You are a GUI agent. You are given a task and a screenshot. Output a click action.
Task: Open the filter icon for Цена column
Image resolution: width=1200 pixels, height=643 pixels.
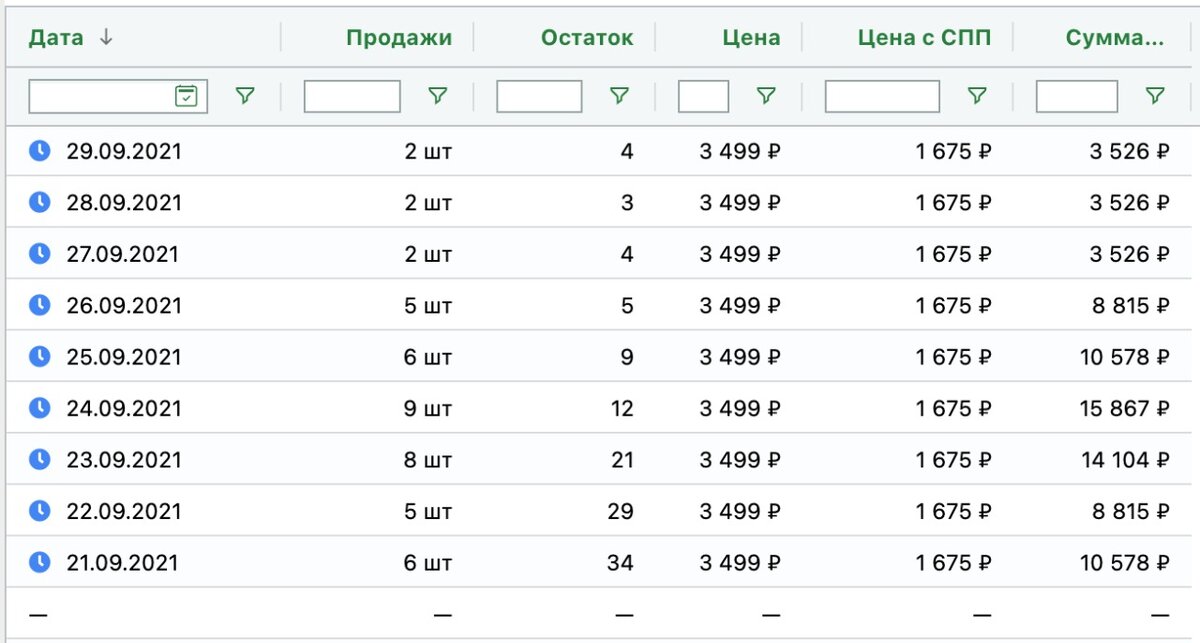click(766, 95)
